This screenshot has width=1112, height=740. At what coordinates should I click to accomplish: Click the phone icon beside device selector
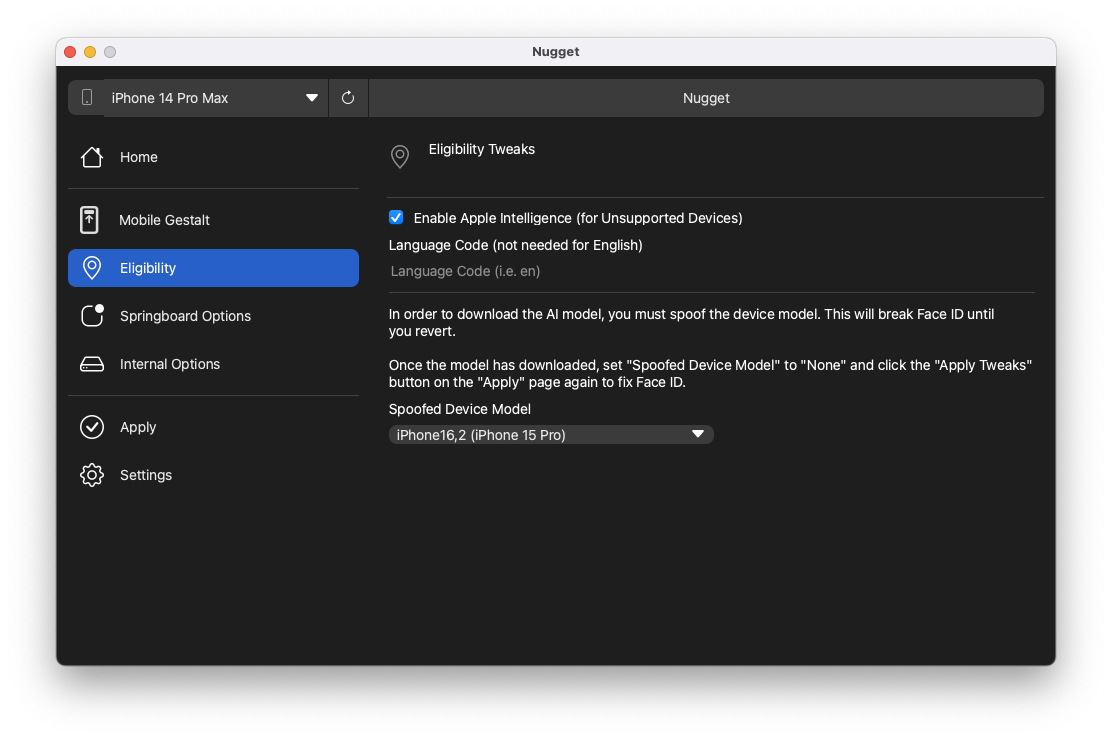pos(87,98)
